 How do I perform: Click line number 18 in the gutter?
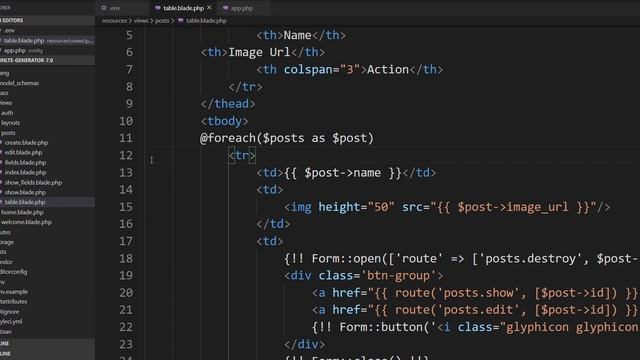pyautogui.click(x=126, y=258)
